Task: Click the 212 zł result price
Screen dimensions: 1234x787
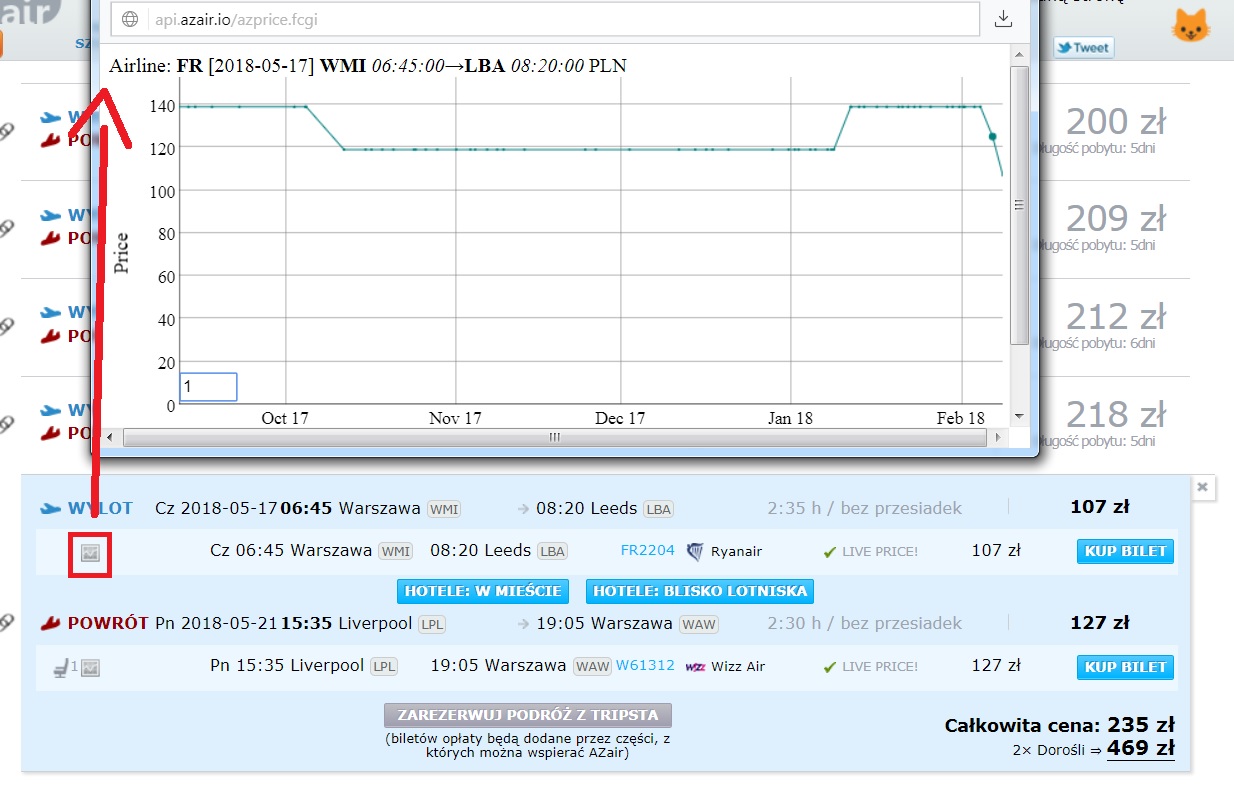Action: tap(1115, 317)
